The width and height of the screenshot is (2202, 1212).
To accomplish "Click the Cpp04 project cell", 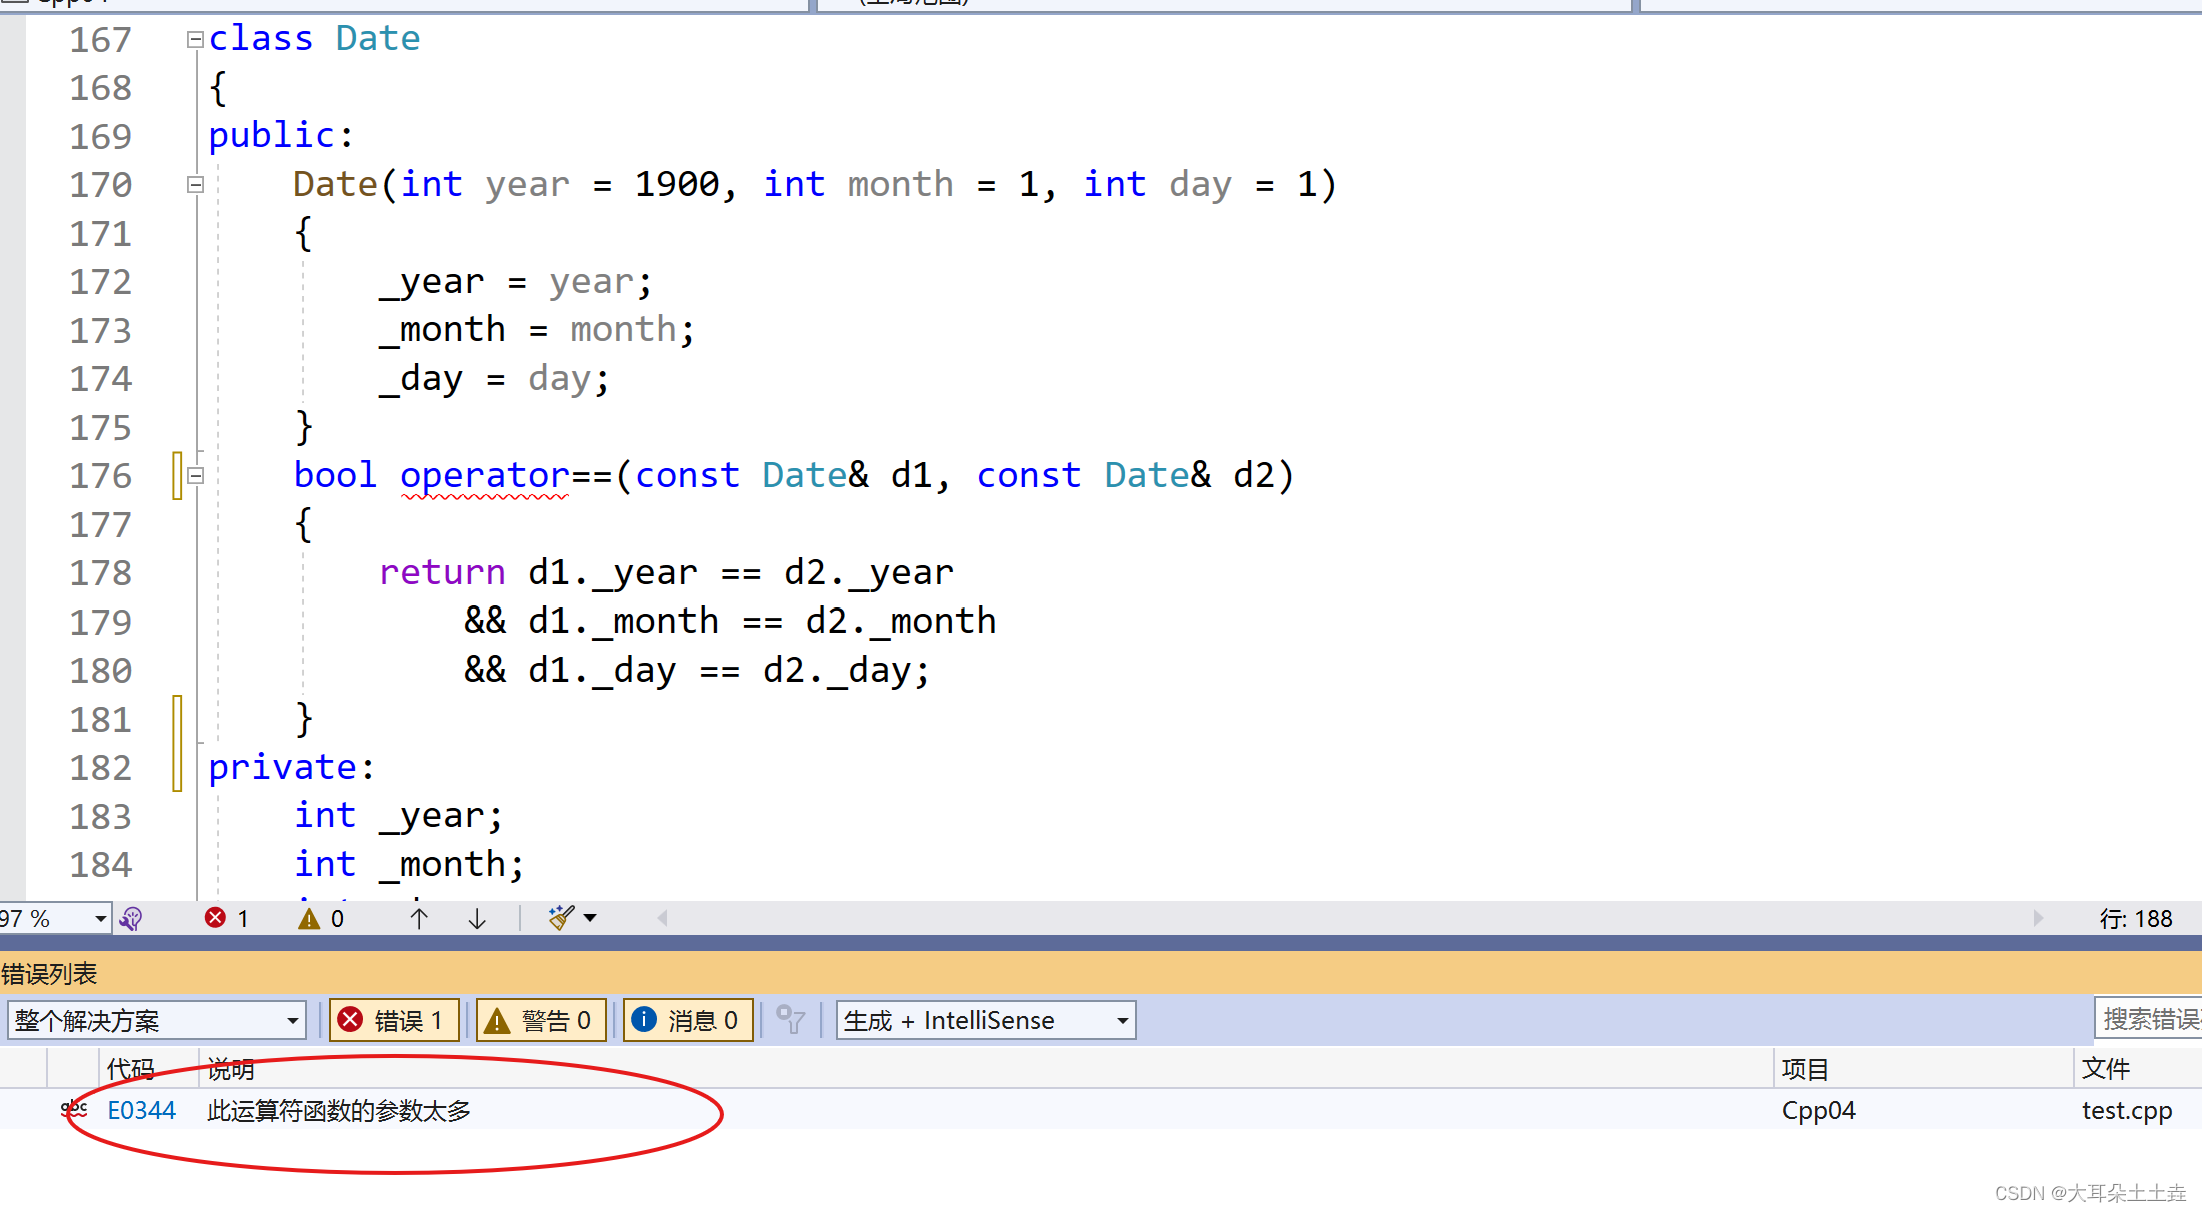I will [1818, 1110].
